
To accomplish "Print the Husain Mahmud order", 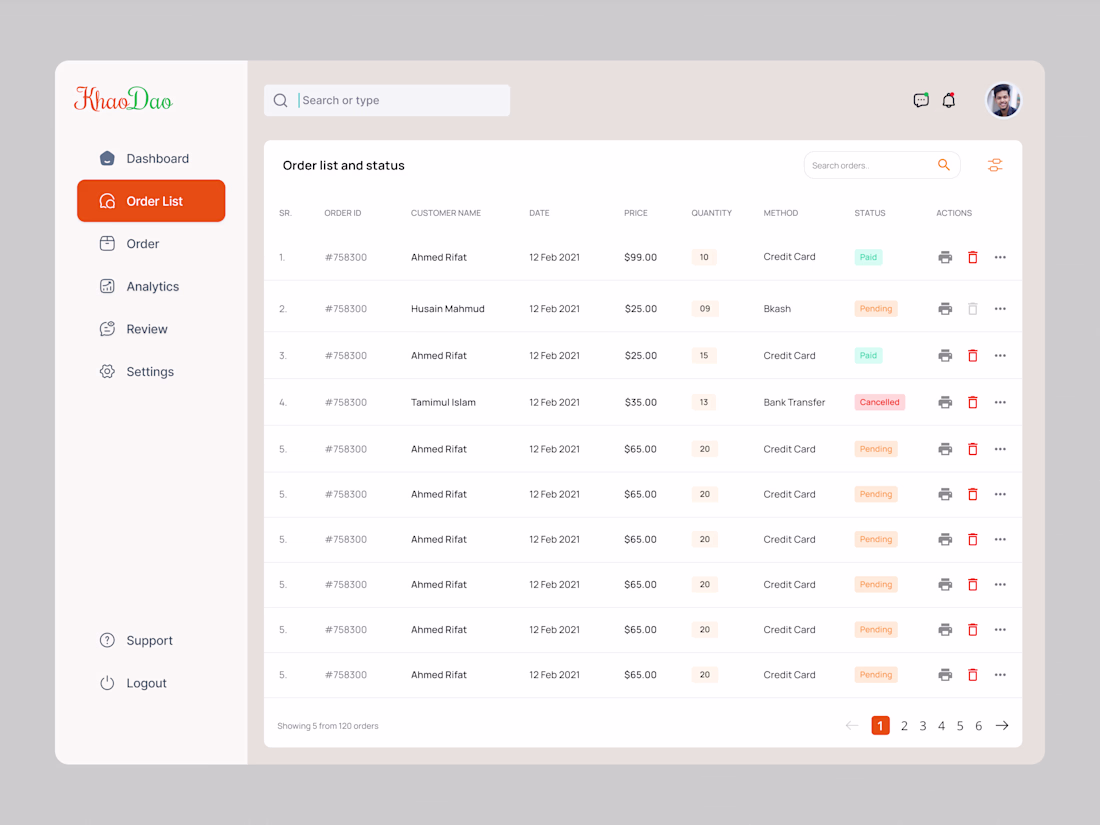I will (x=945, y=309).
